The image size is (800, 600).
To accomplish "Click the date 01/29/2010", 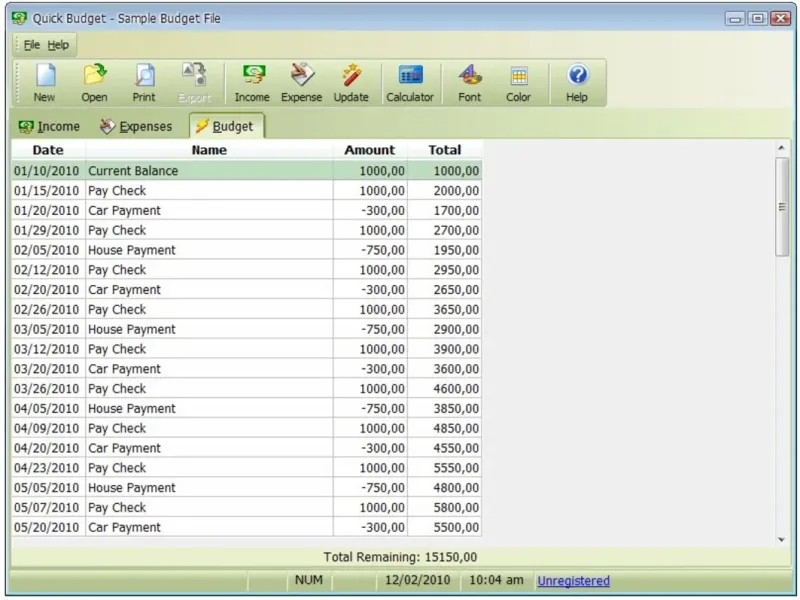I will coord(46,231).
